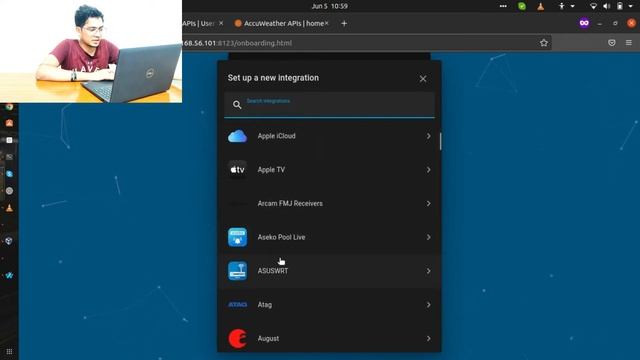Open the Firefox hamburger menu
The image size is (640, 360).
click(x=629, y=43)
